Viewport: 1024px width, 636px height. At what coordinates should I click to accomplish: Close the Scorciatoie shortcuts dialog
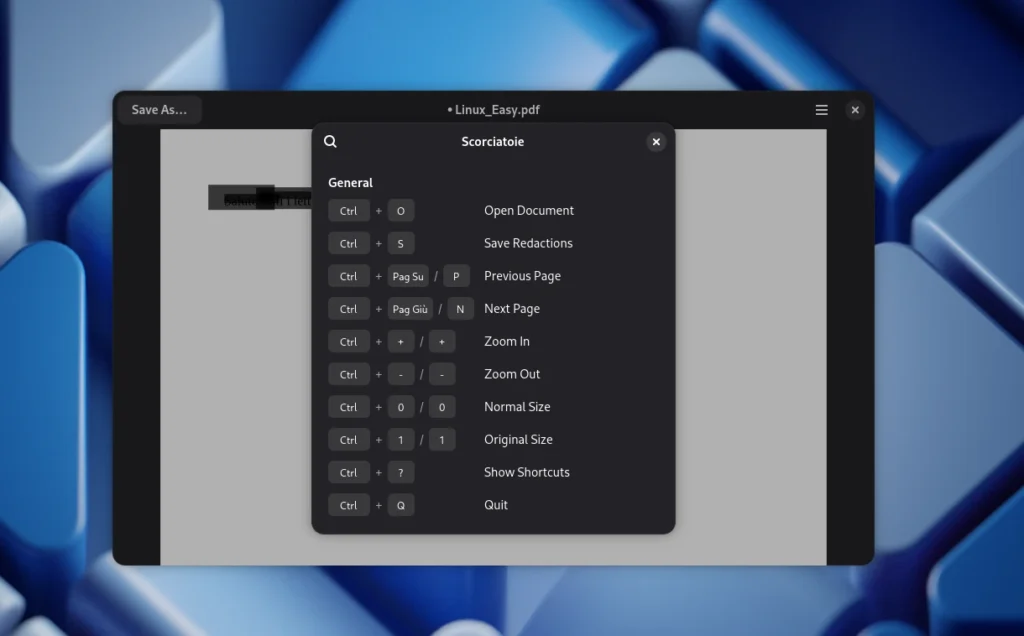click(x=656, y=142)
